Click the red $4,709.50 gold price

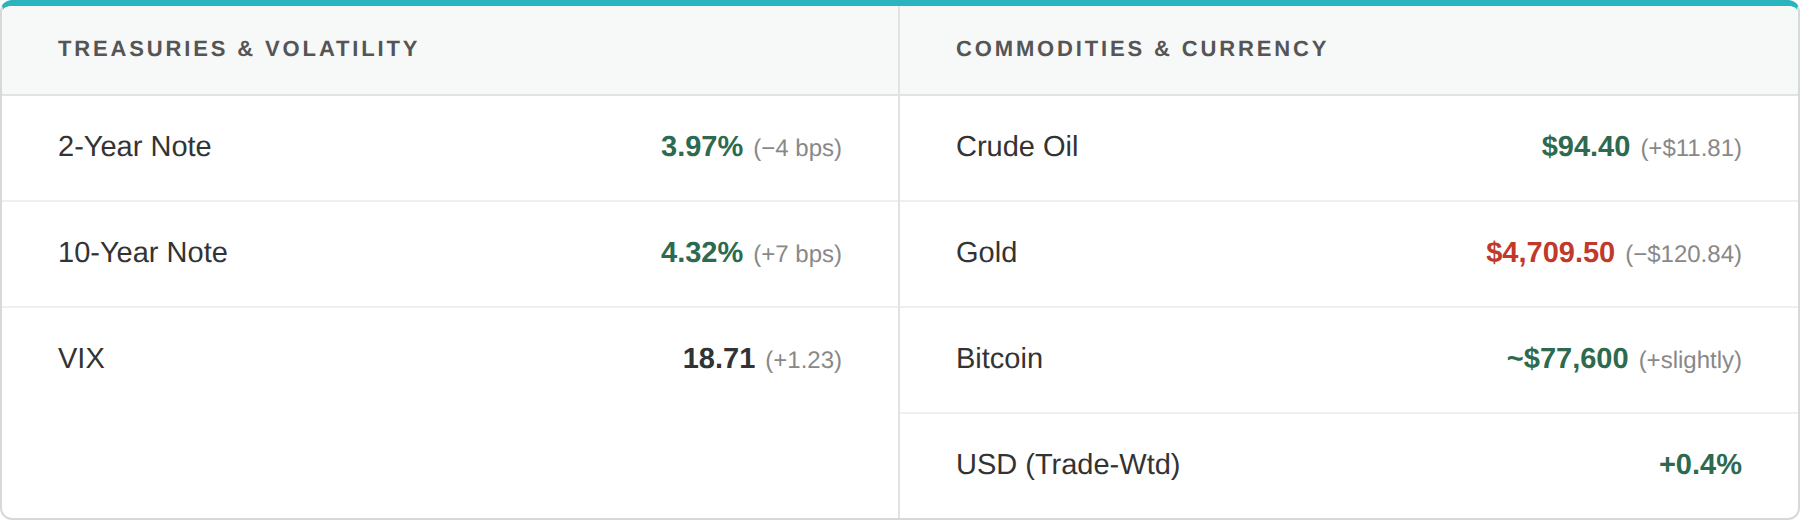click(1550, 253)
